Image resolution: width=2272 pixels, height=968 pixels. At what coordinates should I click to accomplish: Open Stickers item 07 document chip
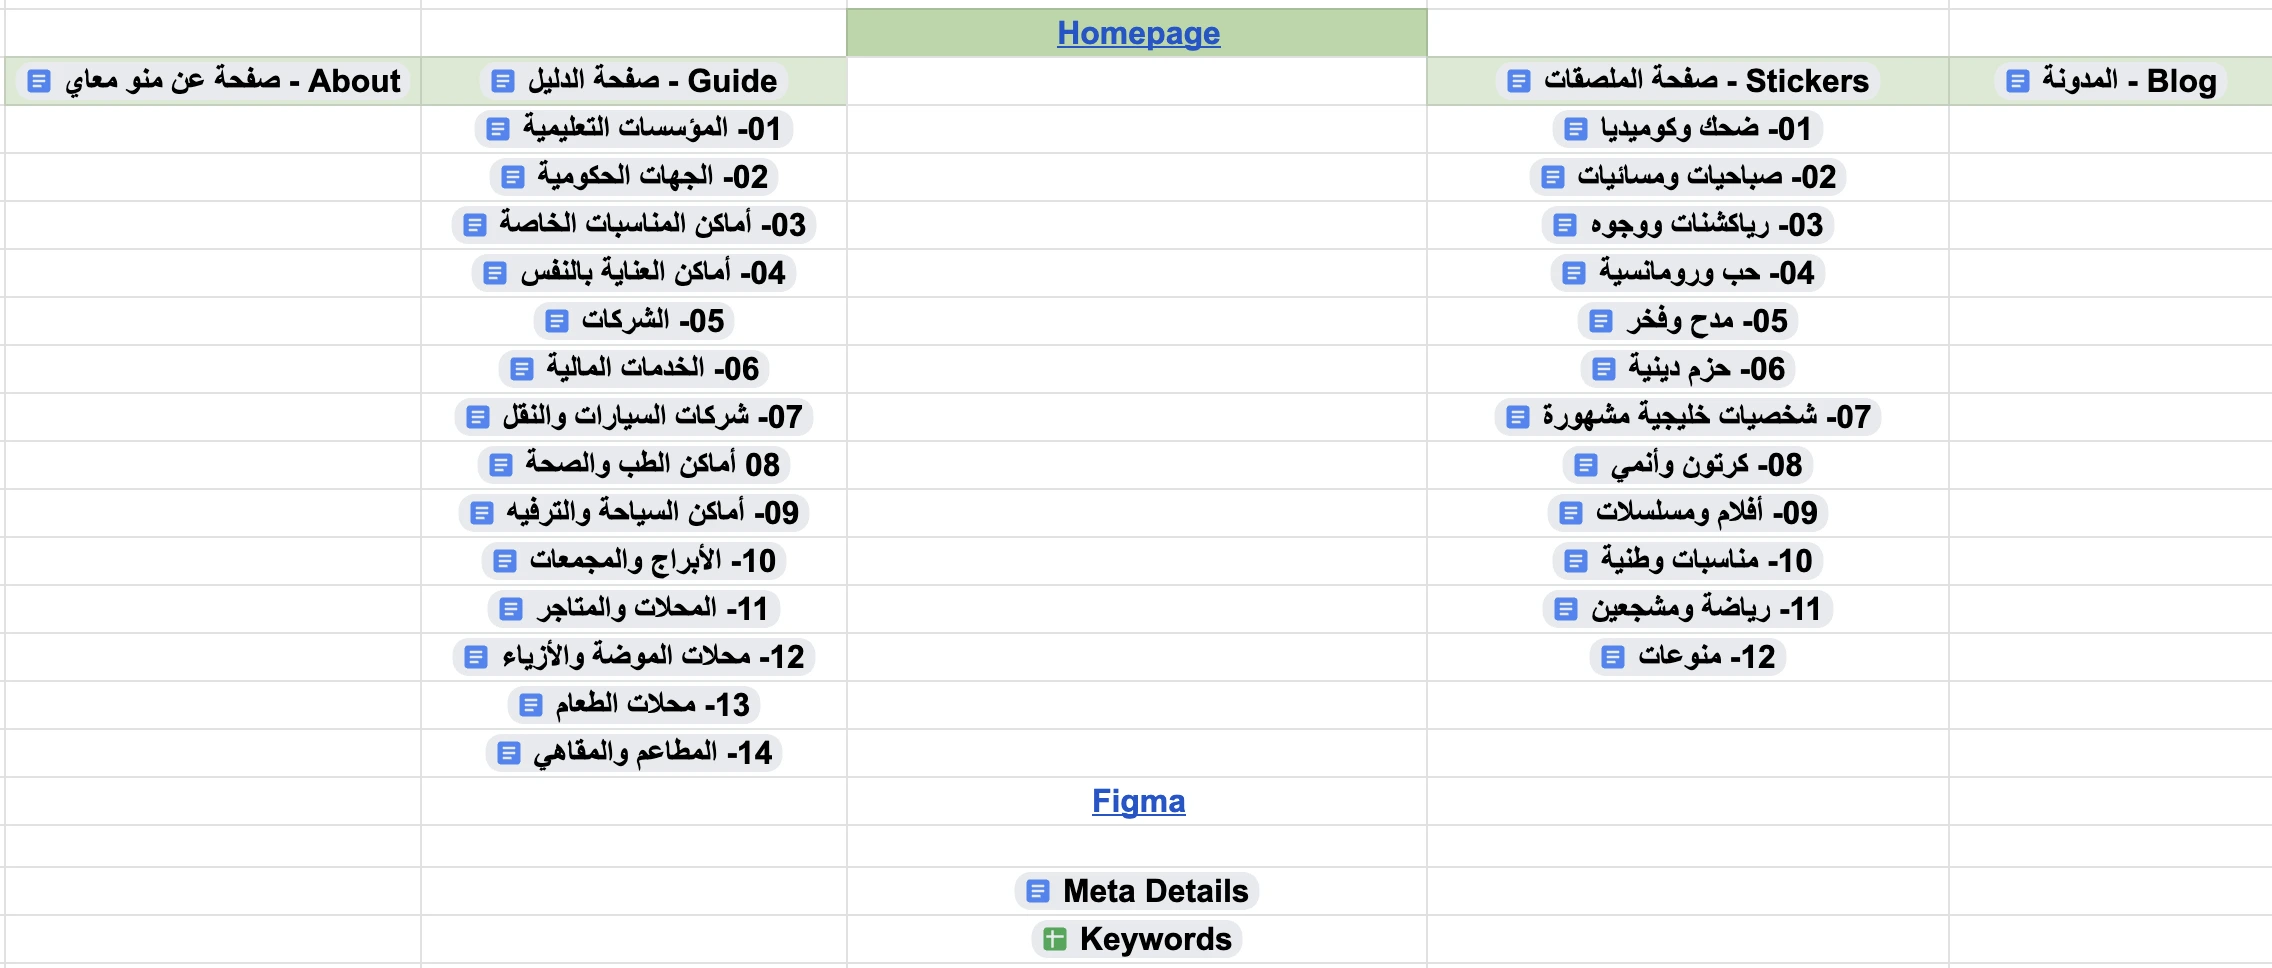pyautogui.click(x=1705, y=417)
